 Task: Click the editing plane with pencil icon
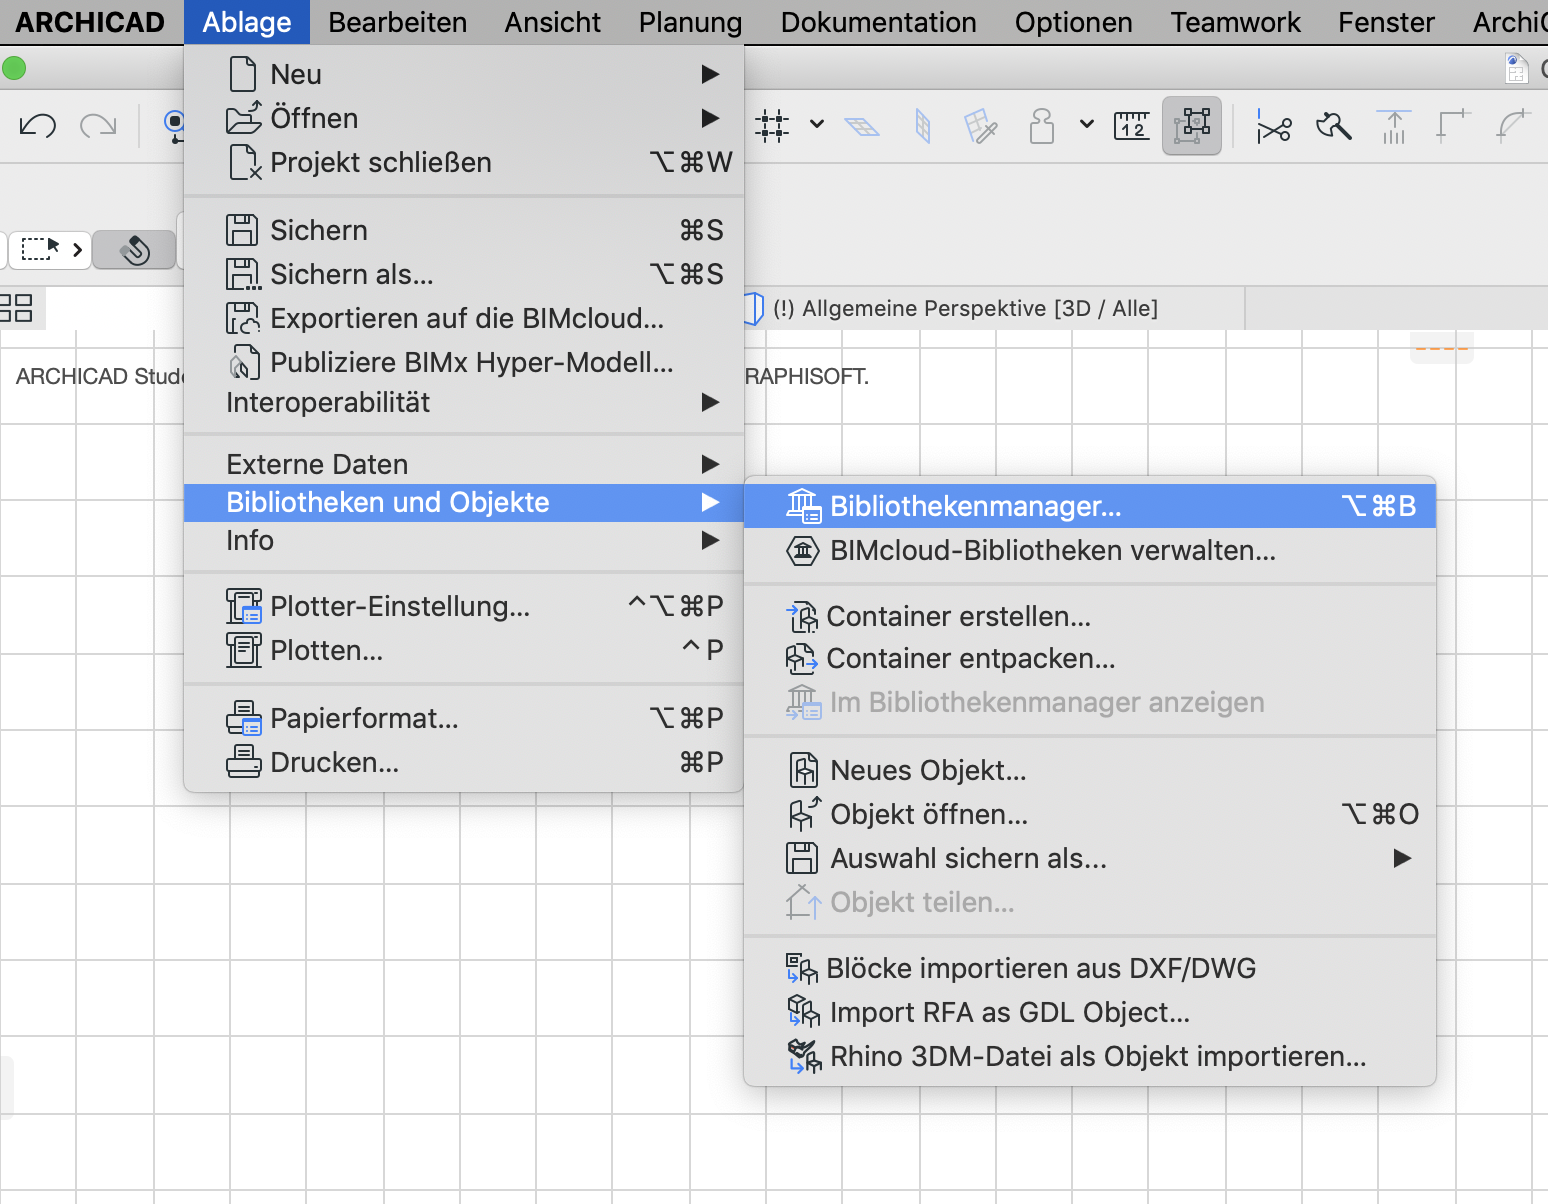[x=981, y=127]
